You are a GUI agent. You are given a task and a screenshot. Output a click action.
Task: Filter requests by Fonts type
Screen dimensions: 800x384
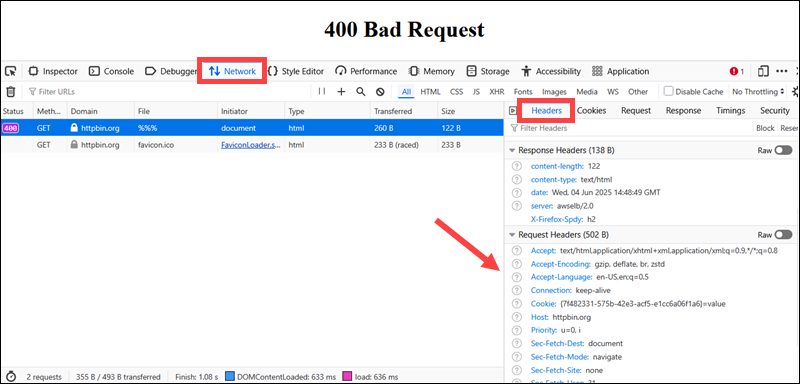(523, 92)
